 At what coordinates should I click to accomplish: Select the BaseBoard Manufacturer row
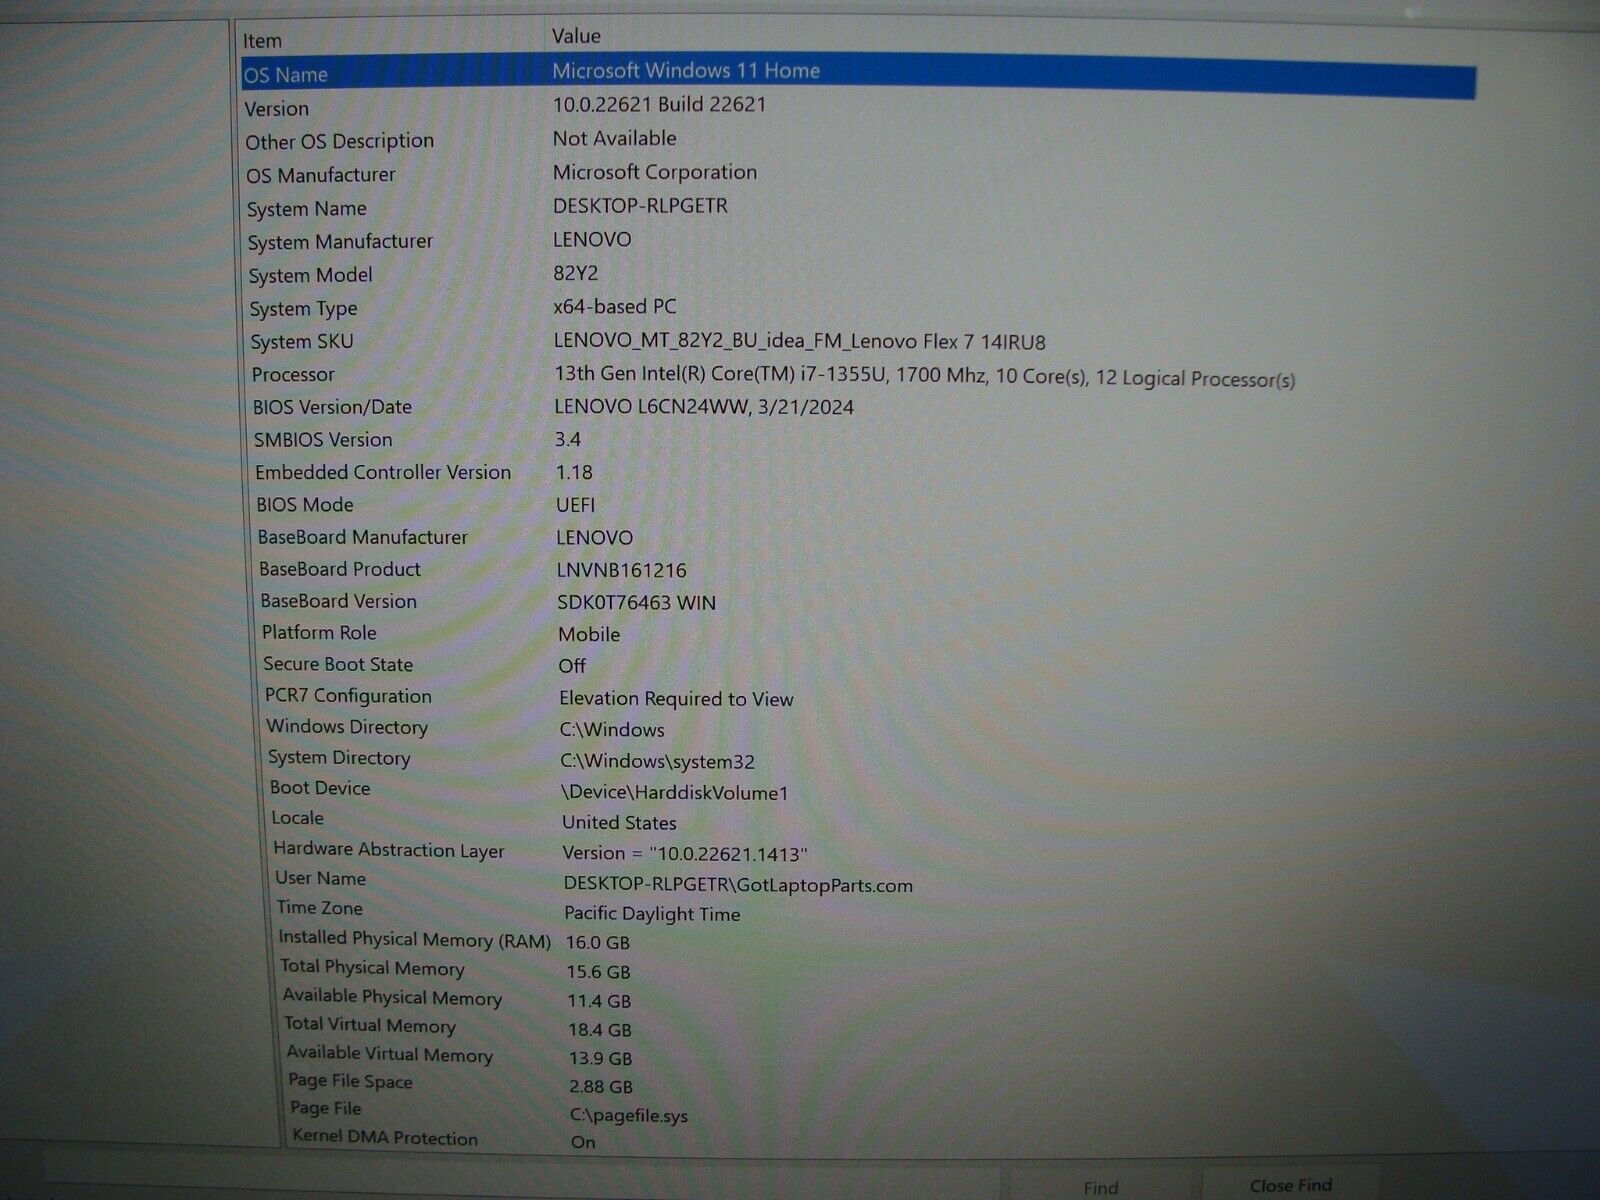[x=362, y=537]
